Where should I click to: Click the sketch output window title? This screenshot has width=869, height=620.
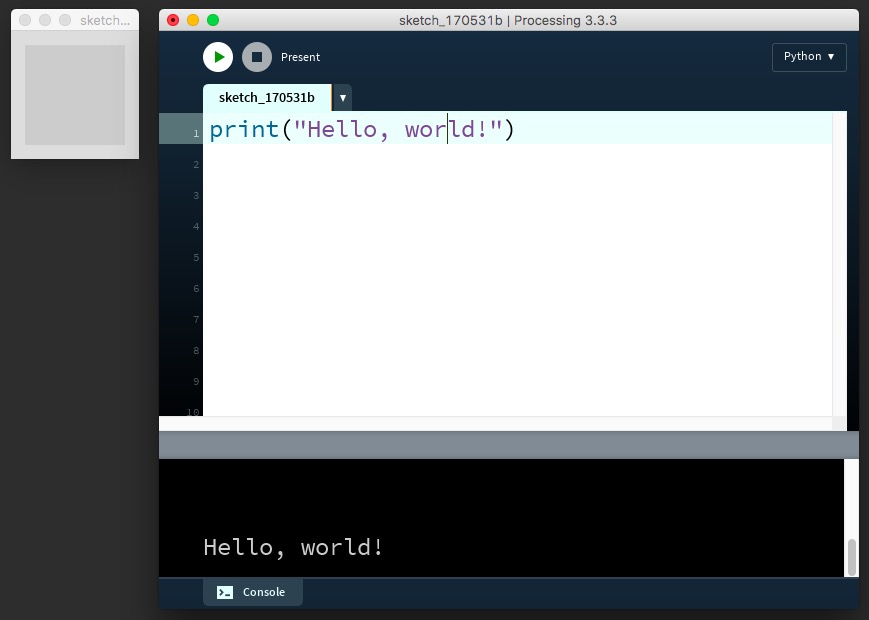[x=105, y=21]
